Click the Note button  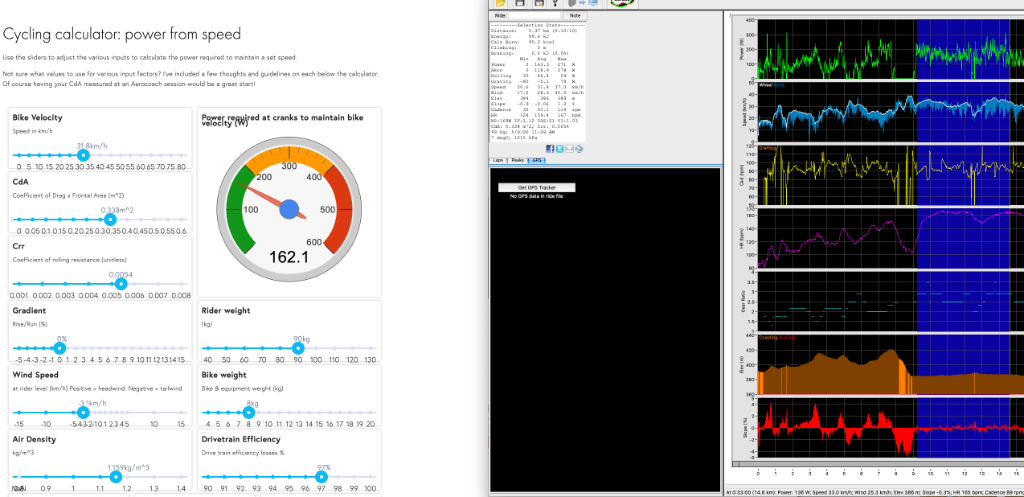click(x=575, y=15)
